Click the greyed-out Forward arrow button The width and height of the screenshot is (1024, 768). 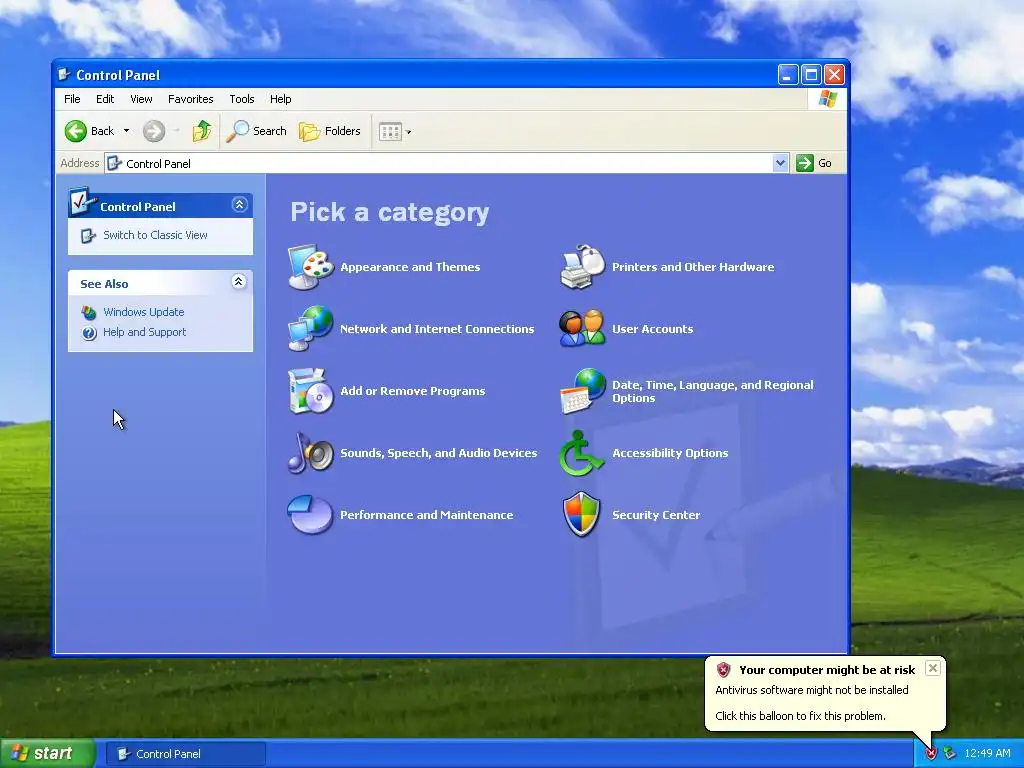(x=154, y=131)
